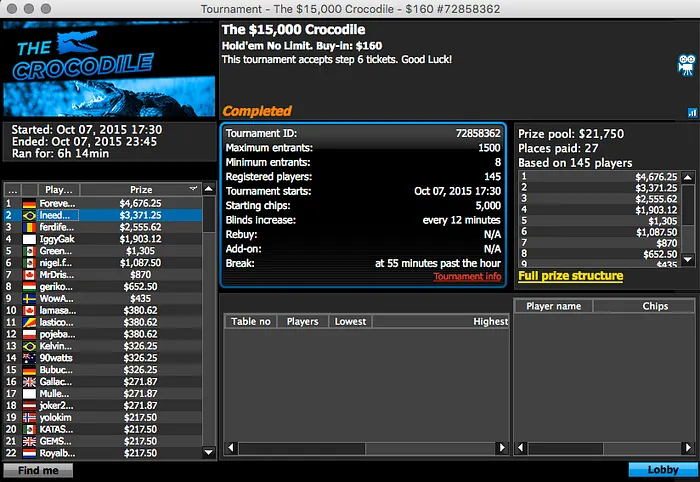Sort players by Prize column dropdown arrow
This screenshot has width=700, height=482.
pyautogui.click(x=193, y=189)
